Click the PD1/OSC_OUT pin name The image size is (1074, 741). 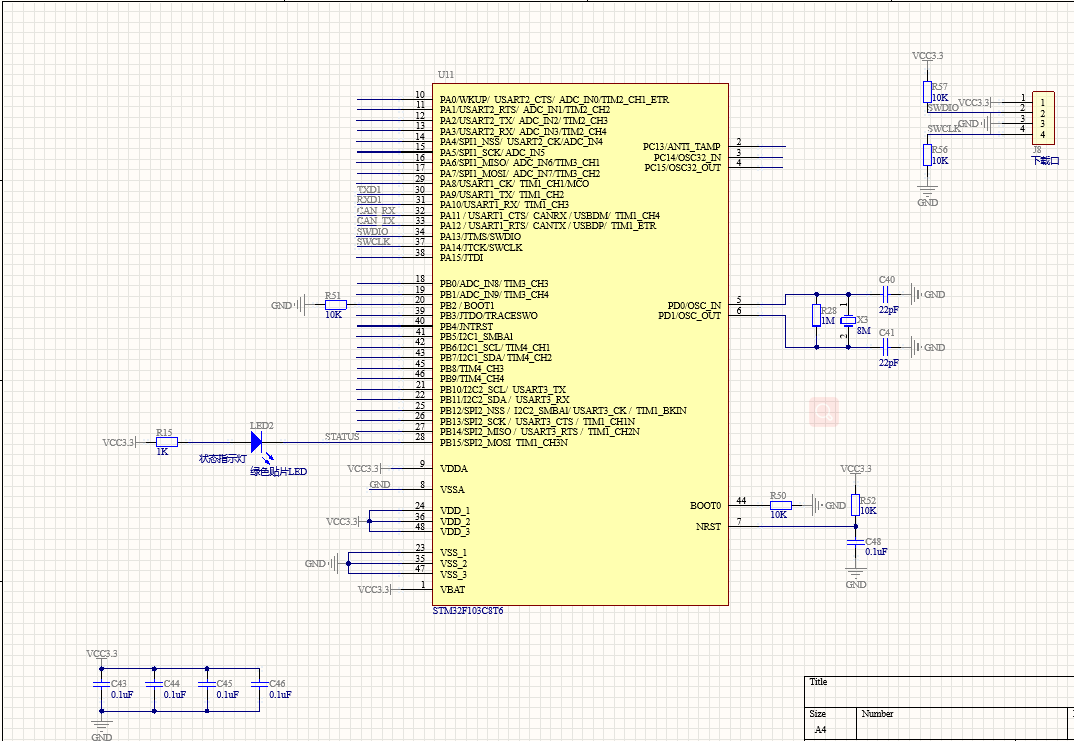(690, 316)
